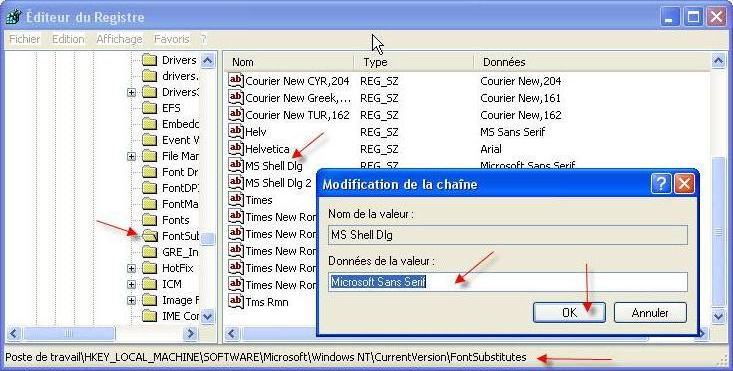The image size is (733, 371).
Task: Select the GRE_In folder icon
Action: (x=149, y=252)
